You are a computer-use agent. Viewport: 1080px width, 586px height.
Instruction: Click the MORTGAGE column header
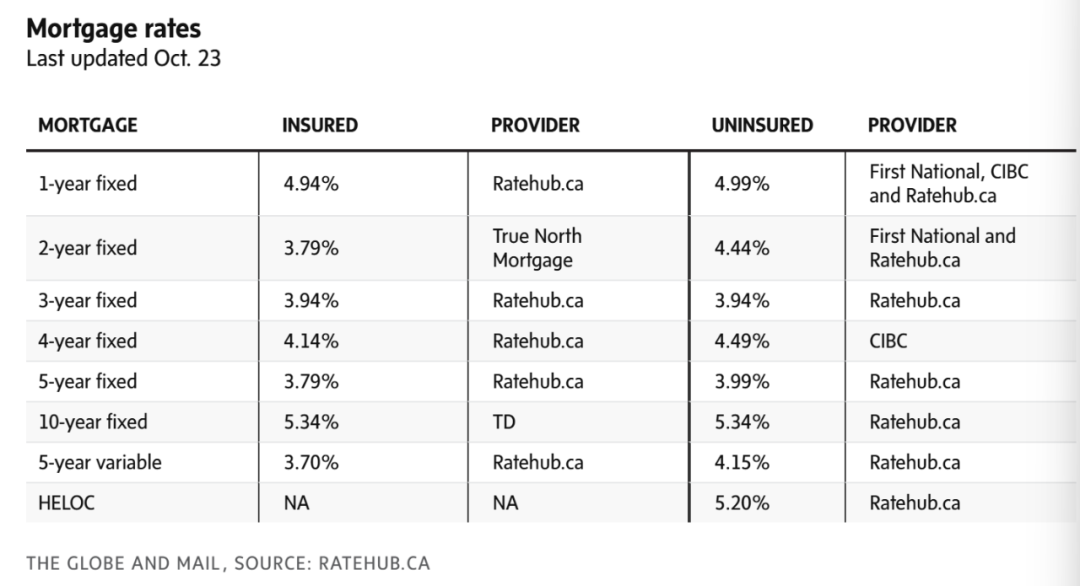click(x=88, y=126)
